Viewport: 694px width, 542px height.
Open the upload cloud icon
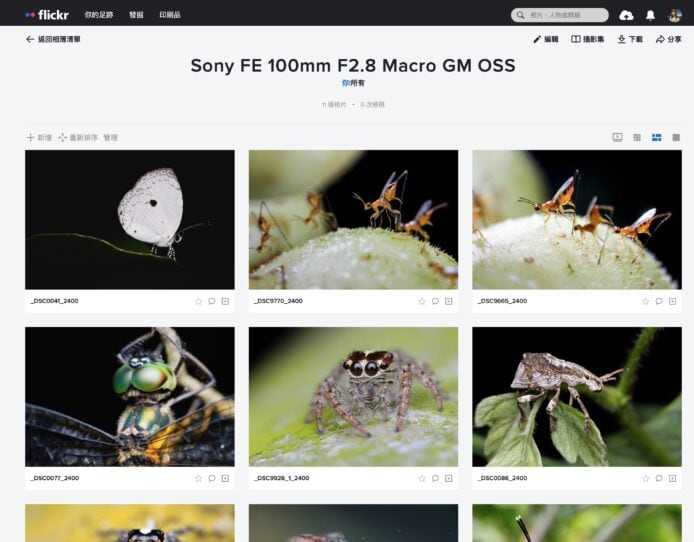(x=626, y=15)
